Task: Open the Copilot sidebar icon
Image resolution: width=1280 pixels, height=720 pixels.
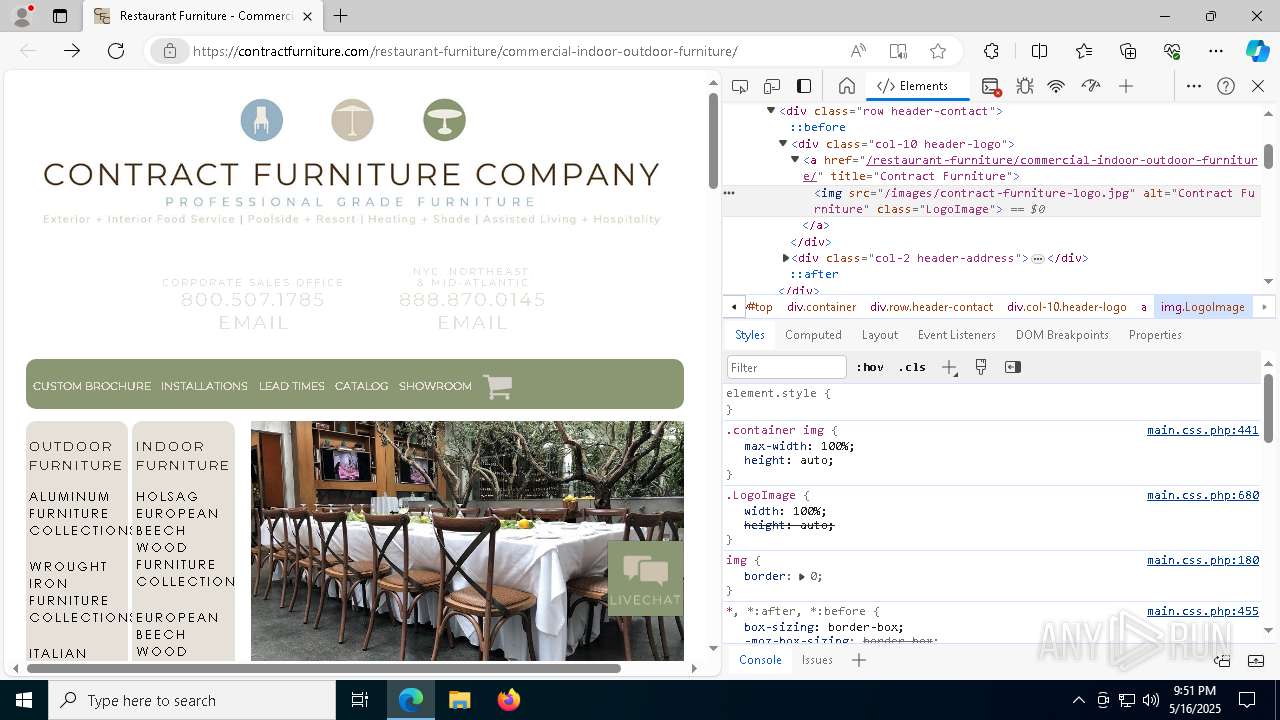Action: point(1257,51)
